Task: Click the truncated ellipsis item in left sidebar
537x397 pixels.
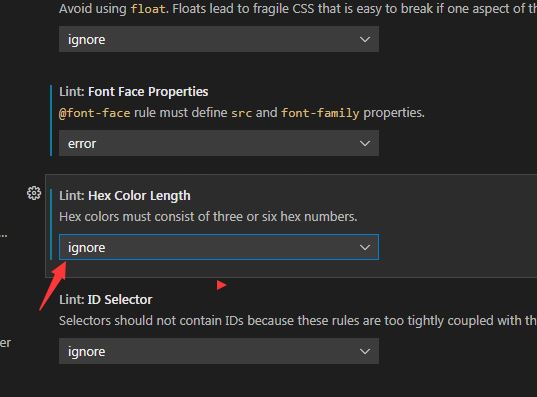Action: [x=3, y=235]
